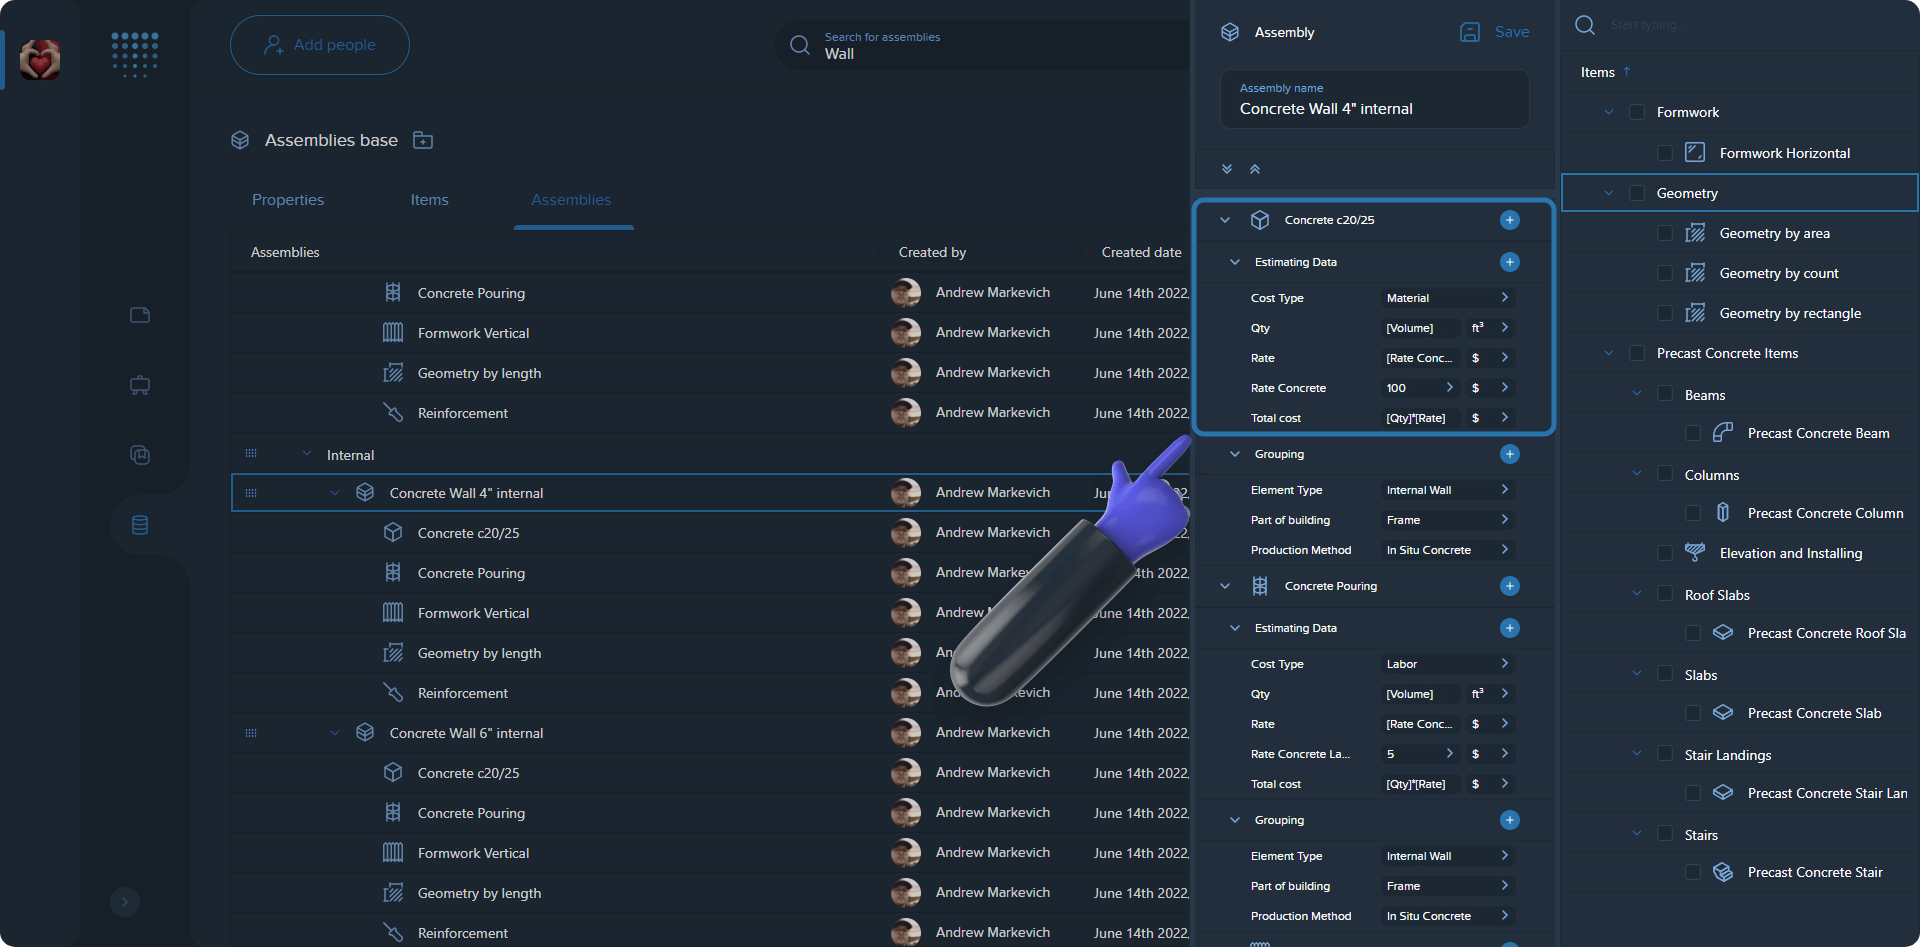1920x947 pixels.
Task: Check the Roof Slabs checkbox
Action: pyautogui.click(x=1665, y=594)
